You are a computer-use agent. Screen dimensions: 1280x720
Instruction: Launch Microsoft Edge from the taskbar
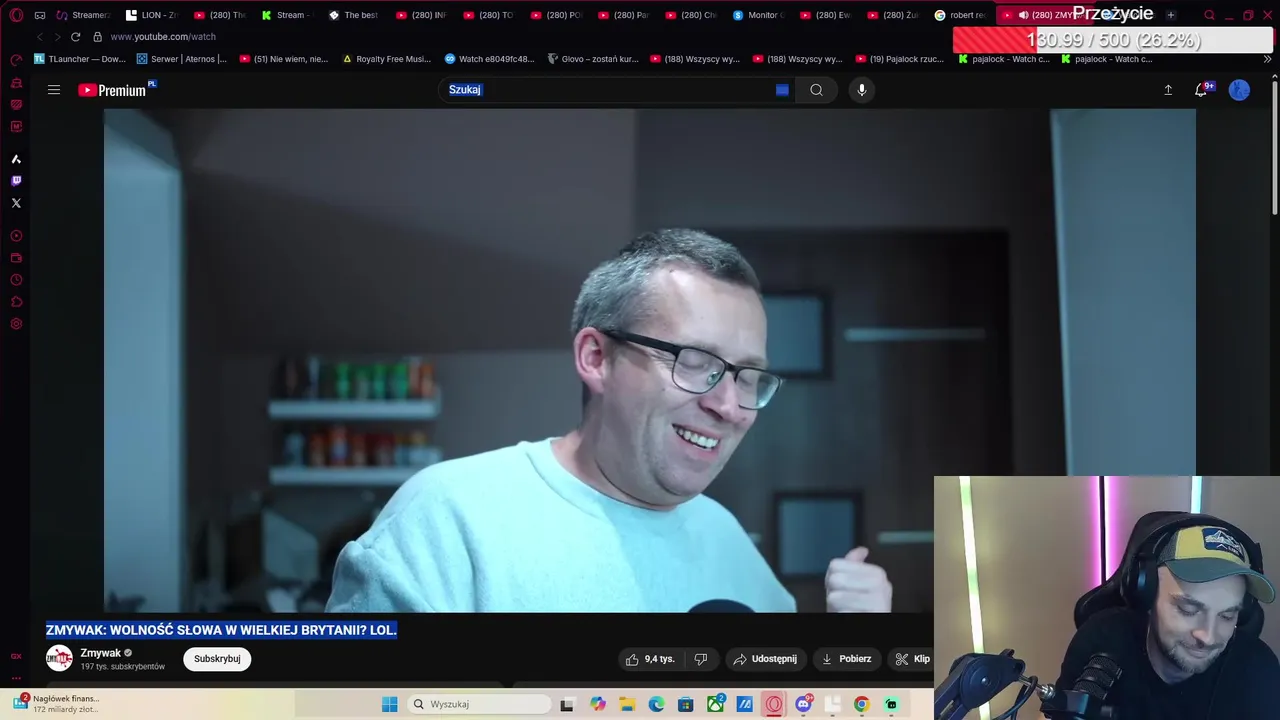[x=656, y=704]
